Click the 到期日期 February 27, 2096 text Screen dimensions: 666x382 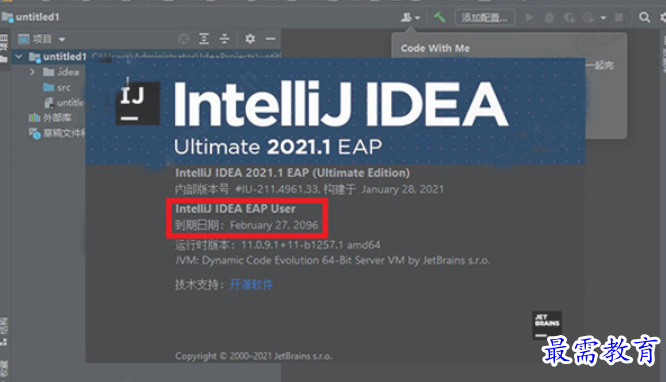click(x=246, y=225)
